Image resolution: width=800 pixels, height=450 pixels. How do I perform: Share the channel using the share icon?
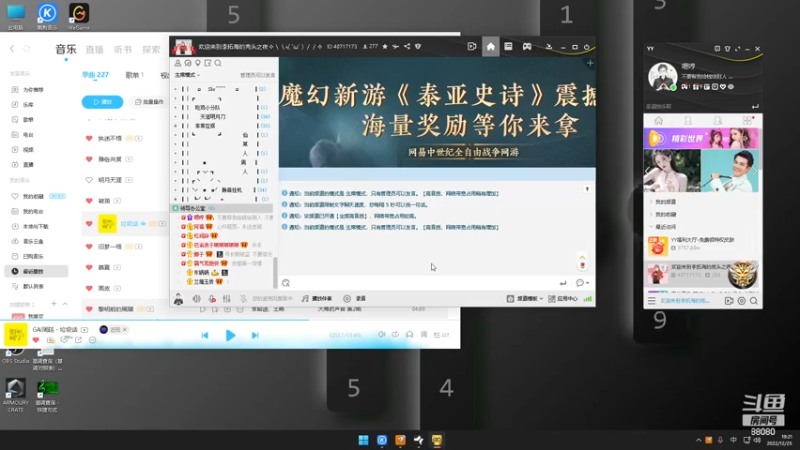(407, 46)
